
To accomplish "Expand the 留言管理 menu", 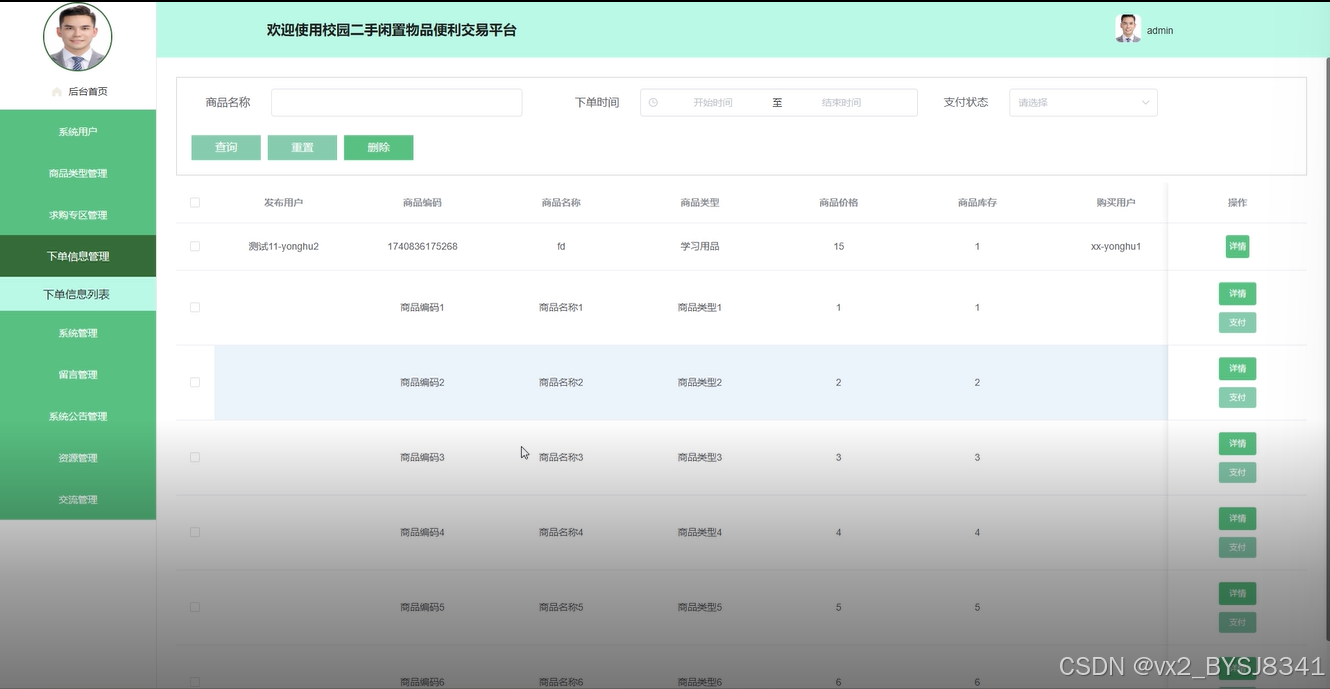I will (x=78, y=375).
